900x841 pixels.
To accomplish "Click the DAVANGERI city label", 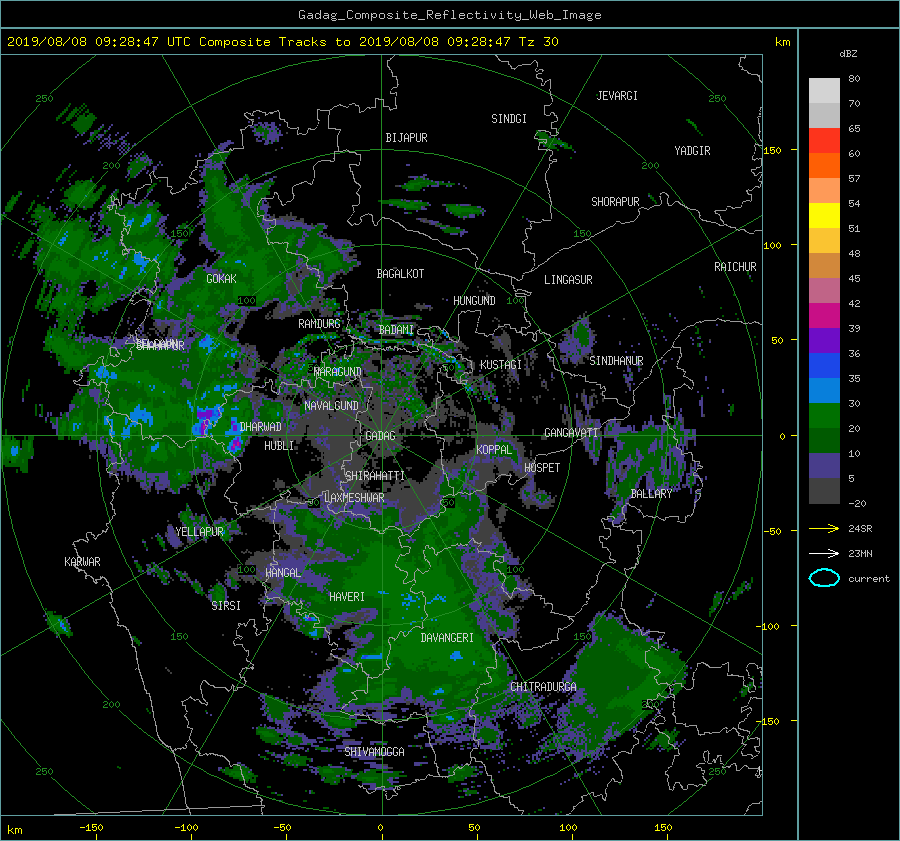I will [447, 638].
